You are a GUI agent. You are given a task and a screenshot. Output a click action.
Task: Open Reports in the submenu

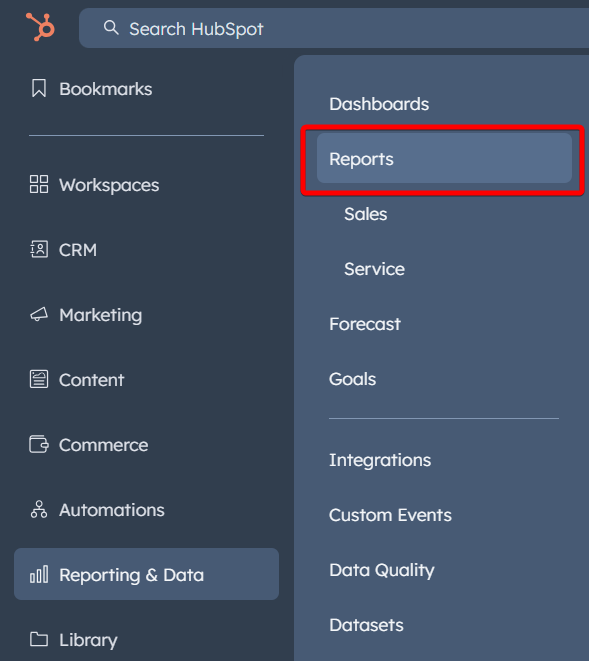point(444,159)
